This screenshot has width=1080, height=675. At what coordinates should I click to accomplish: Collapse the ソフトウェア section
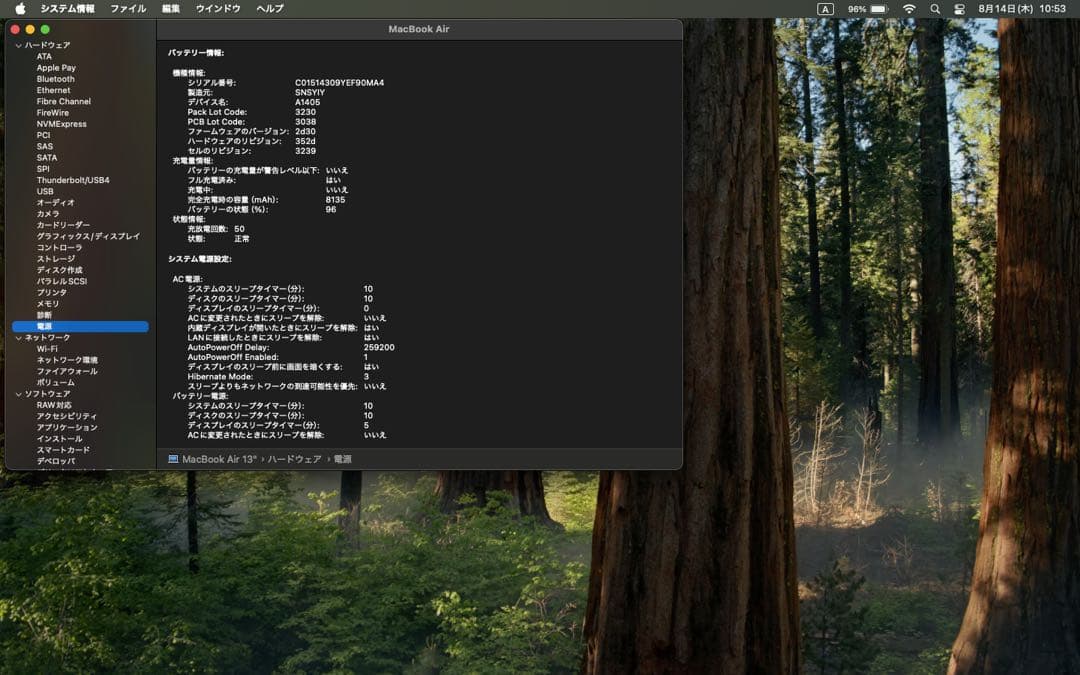(x=18, y=394)
